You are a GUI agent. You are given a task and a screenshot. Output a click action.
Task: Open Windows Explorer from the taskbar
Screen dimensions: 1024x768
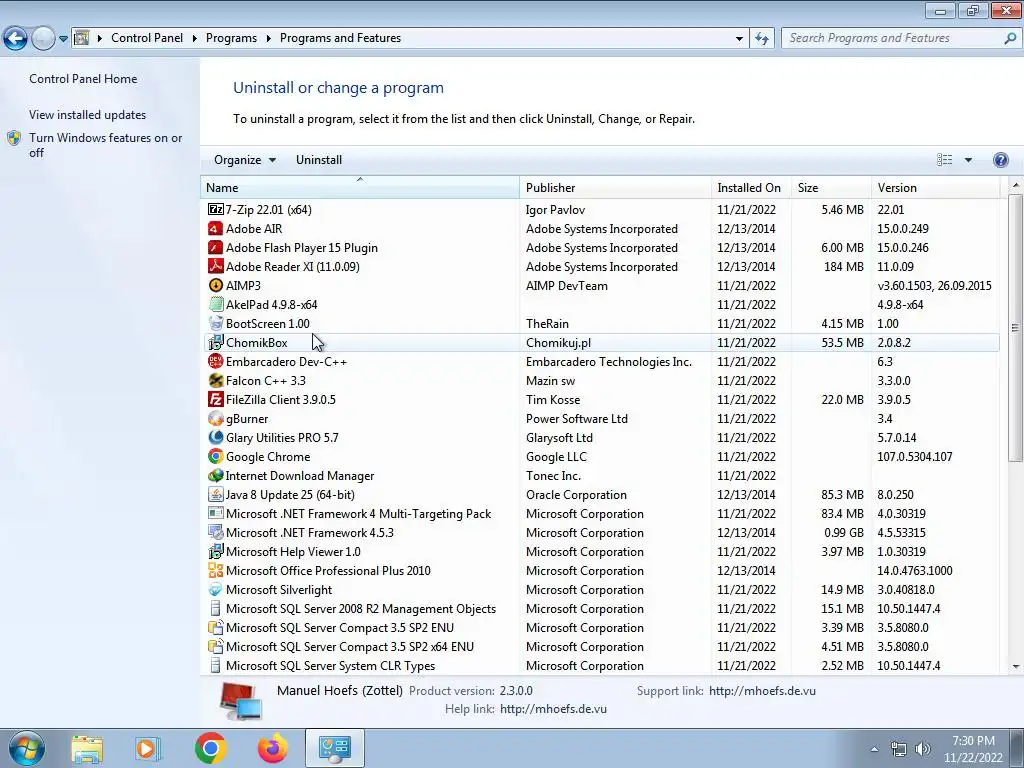pyautogui.click(x=87, y=749)
